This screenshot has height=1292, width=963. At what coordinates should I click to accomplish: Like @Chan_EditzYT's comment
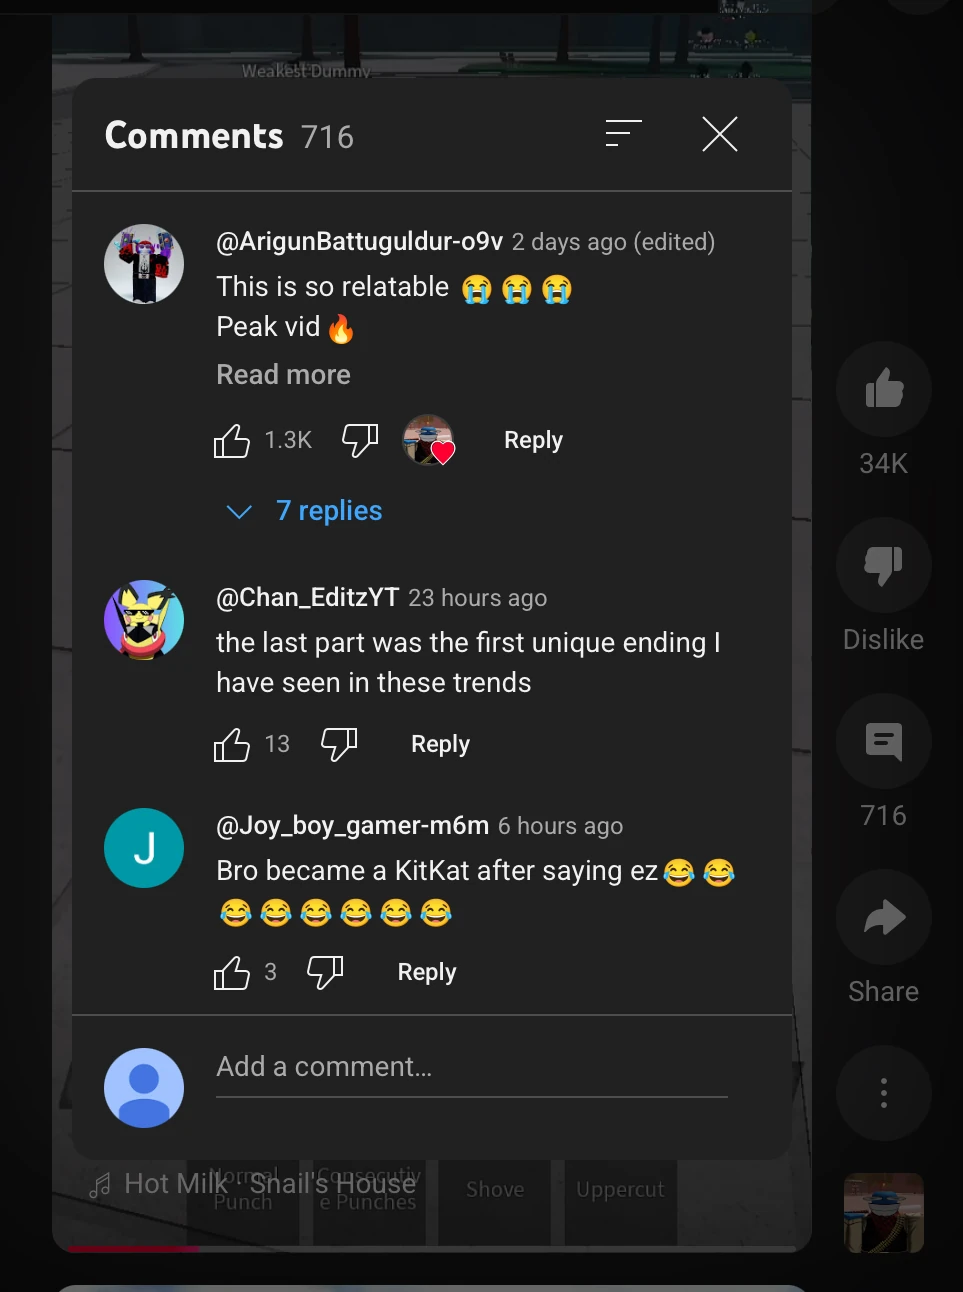(232, 745)
